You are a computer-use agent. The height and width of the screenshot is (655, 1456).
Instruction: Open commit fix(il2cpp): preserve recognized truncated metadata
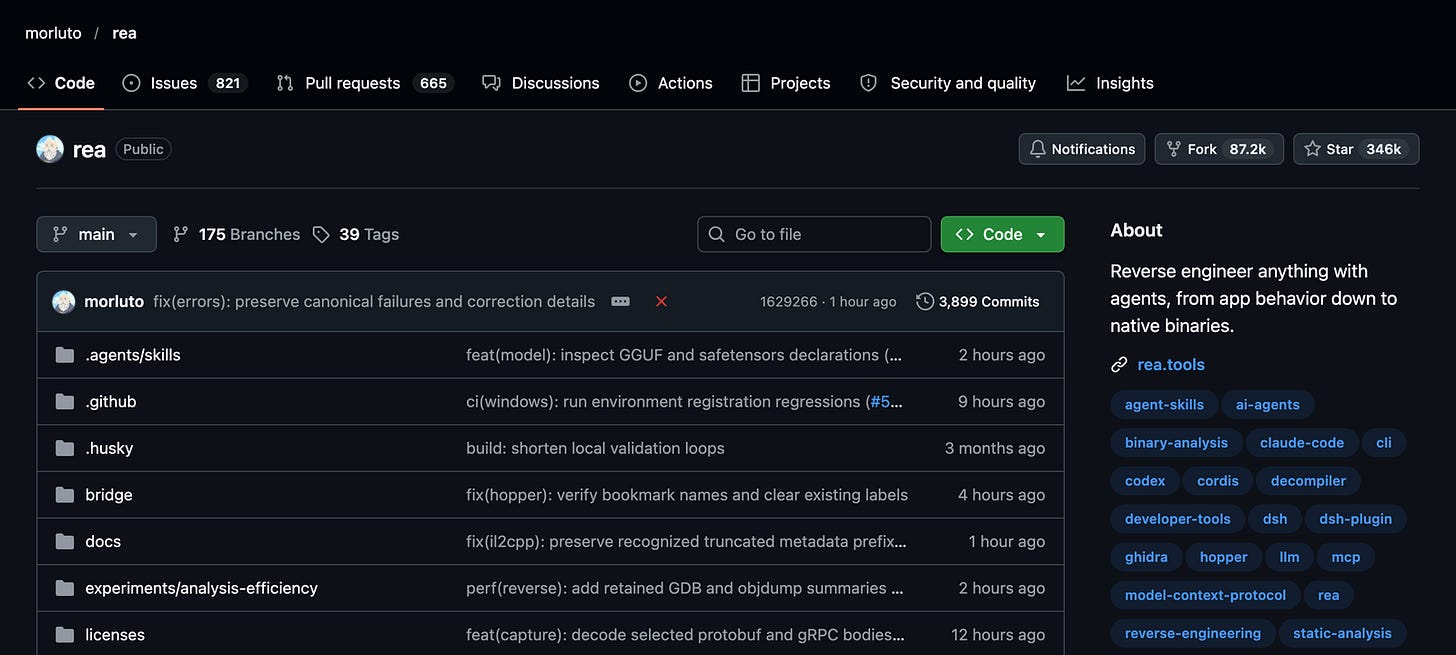(x=686, y=541)
